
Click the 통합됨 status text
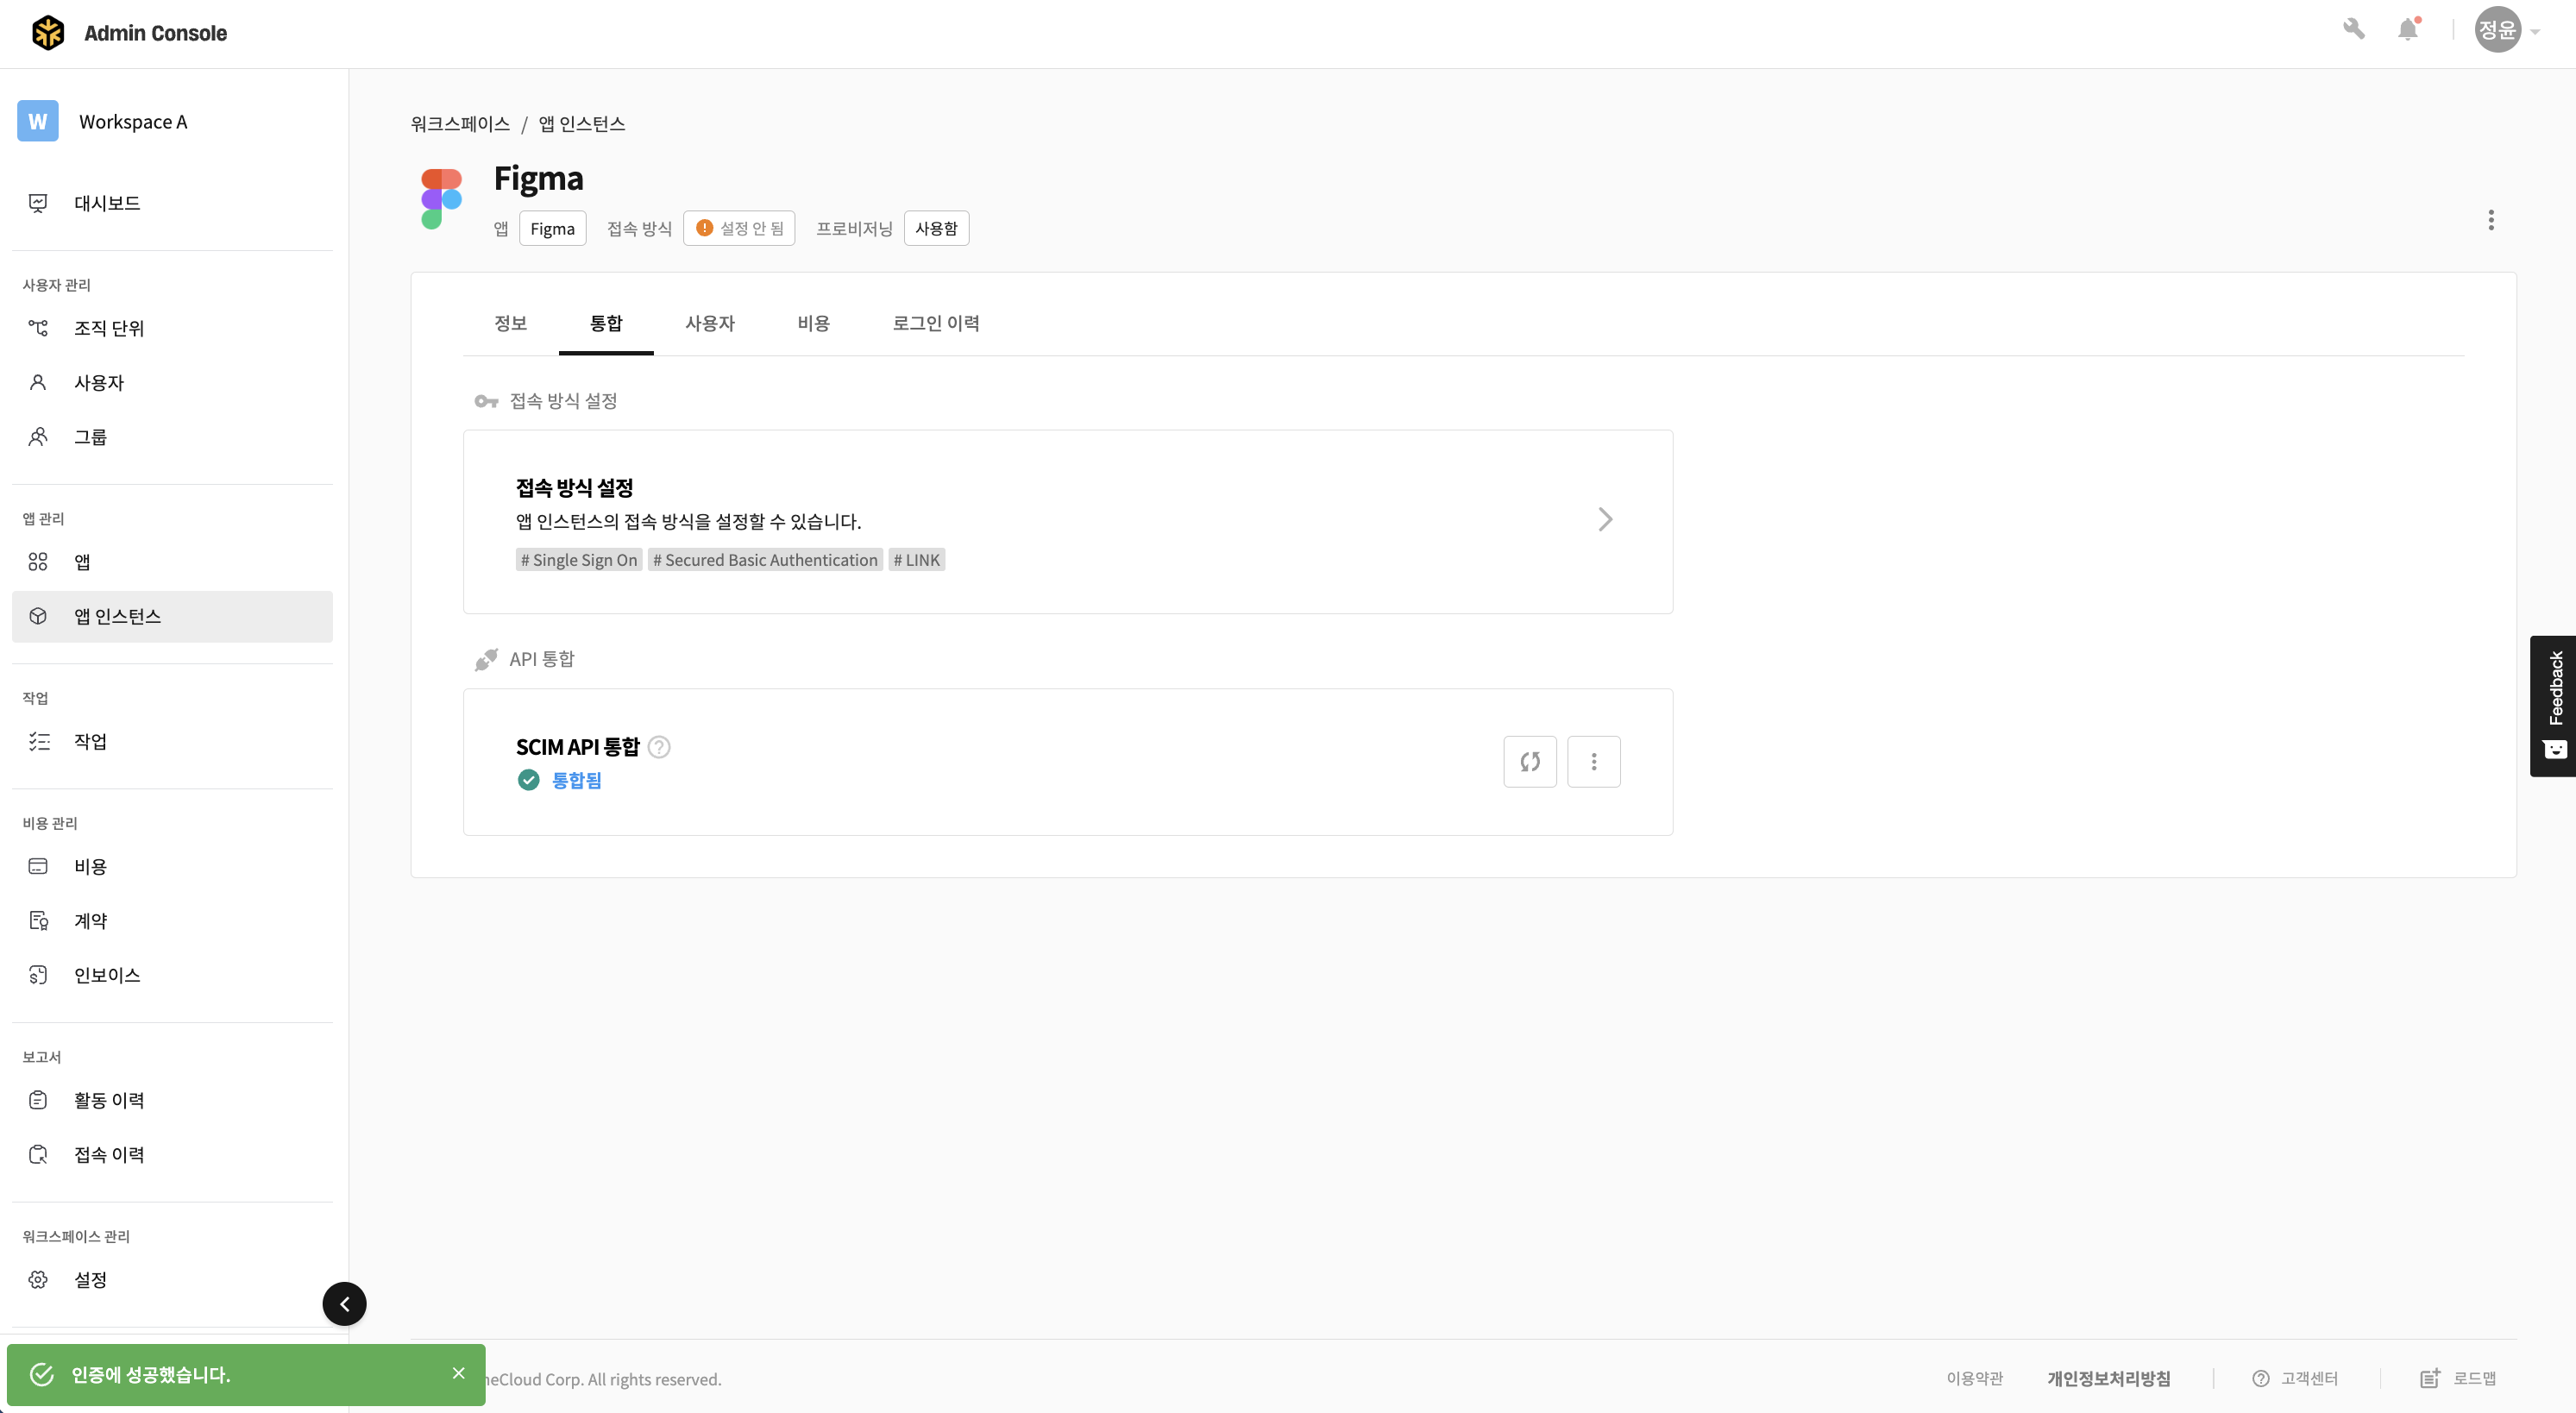pos(577,780)
